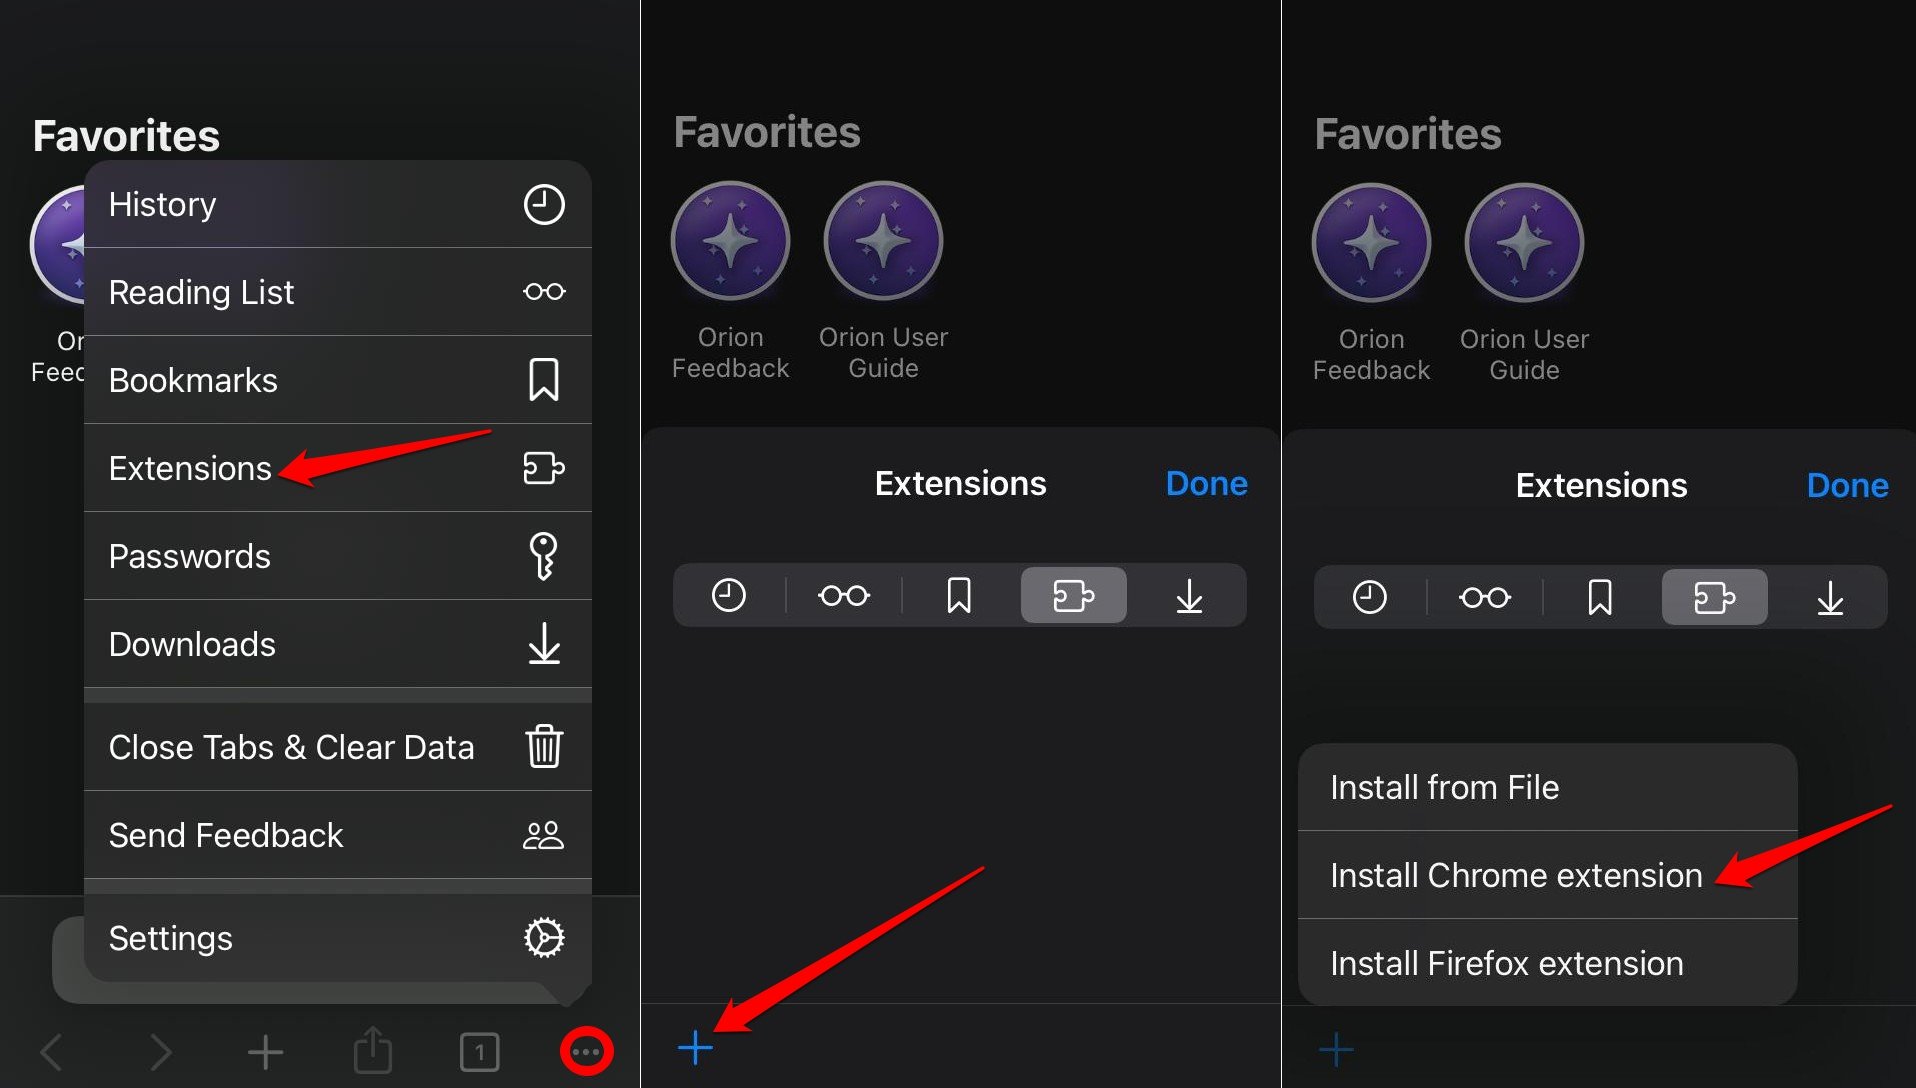Switch to Downloads tab in right panel
This screenshot has width=1916, height=1088.
pos(1830,598)
